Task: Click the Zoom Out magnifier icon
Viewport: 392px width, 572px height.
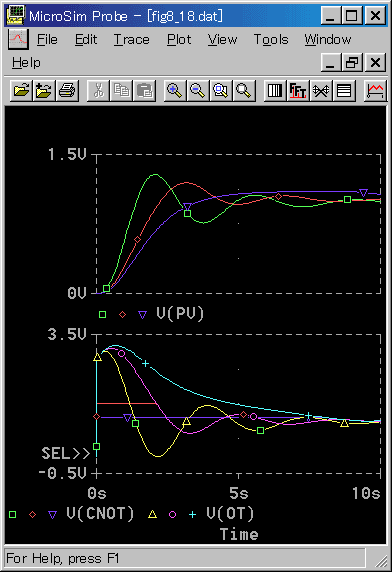Action: 197,90
